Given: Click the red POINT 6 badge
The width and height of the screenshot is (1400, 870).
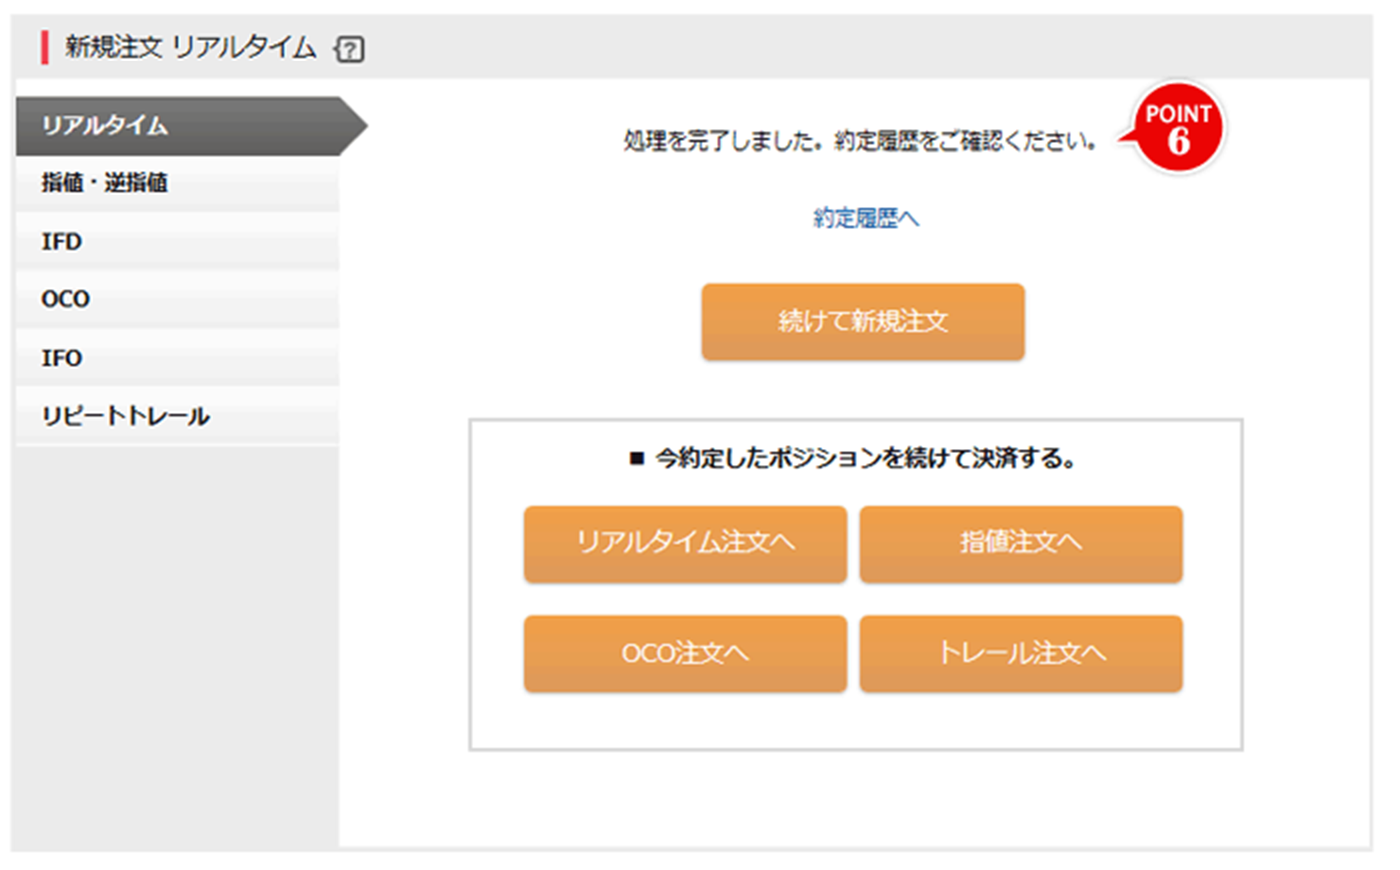Looking at the screenshot, I should 1178,129.
